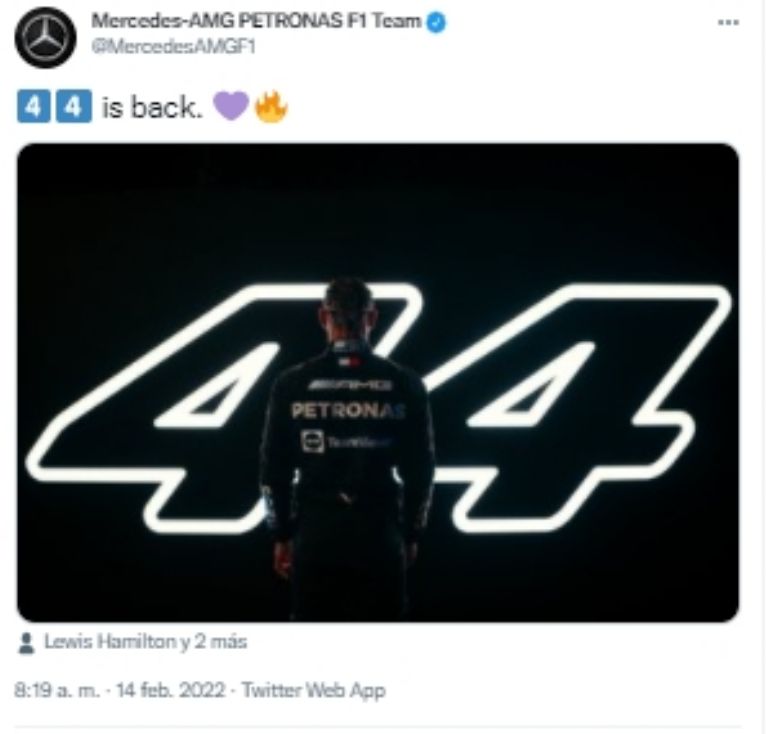Click the tagged people person icon
768x734 pixels.
pyautogui.click(x=28, y=642)
